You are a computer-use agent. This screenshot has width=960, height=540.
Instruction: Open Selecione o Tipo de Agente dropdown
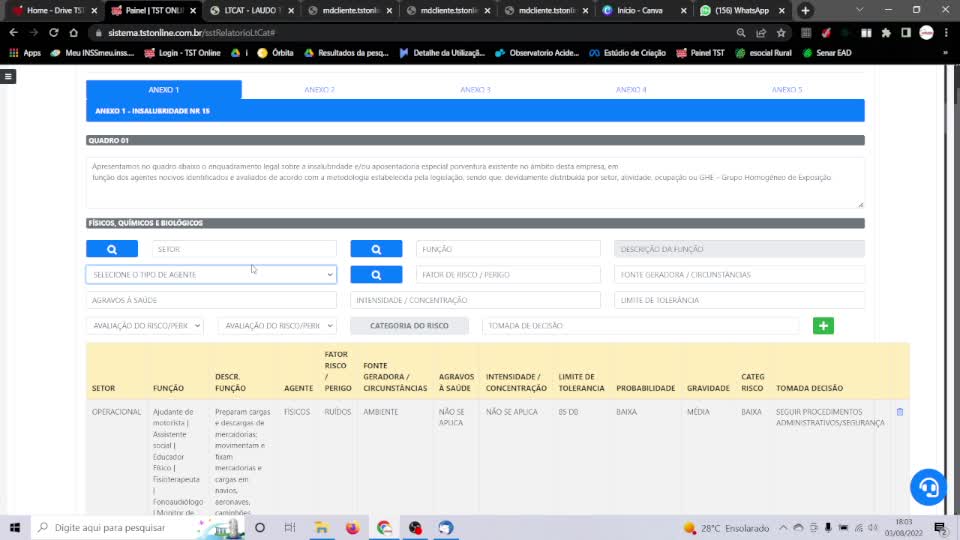[211, 275]
